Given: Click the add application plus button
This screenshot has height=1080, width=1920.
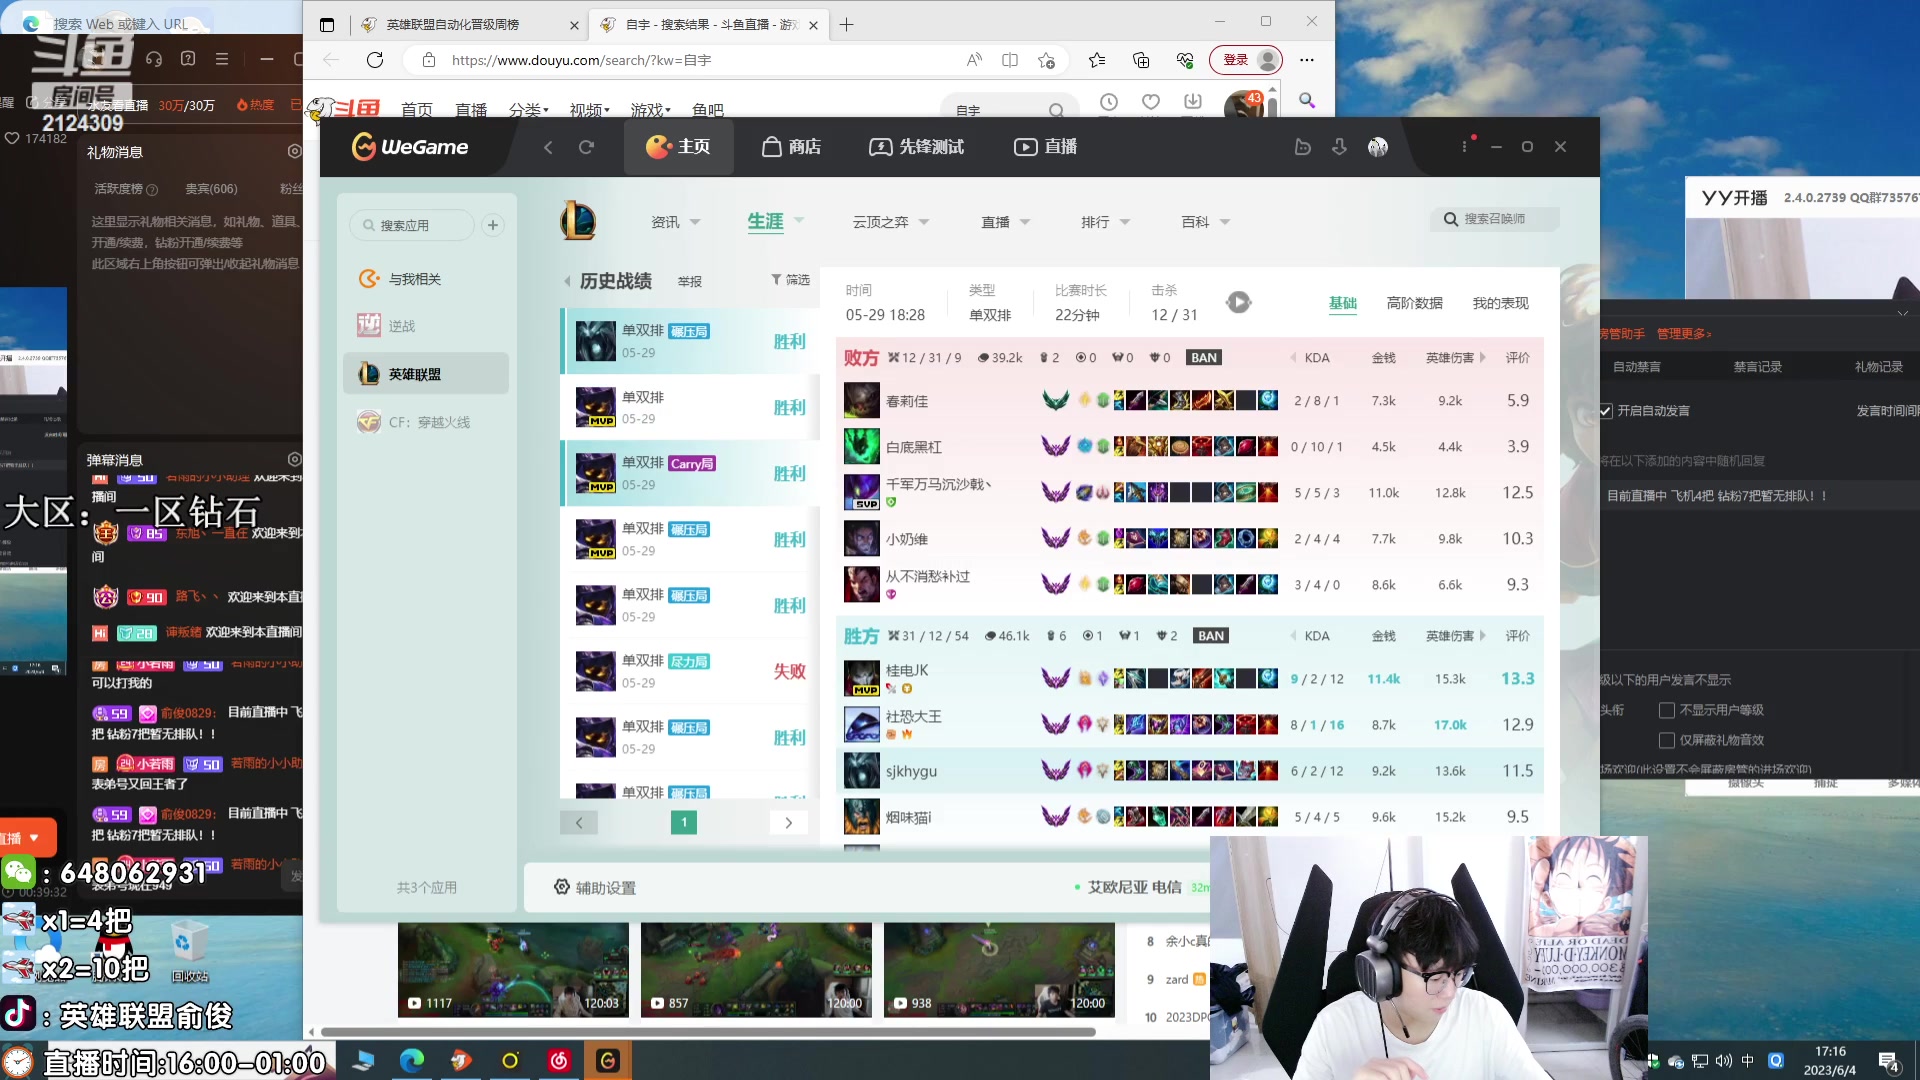Looking at the screenshot, I should 493,225.
